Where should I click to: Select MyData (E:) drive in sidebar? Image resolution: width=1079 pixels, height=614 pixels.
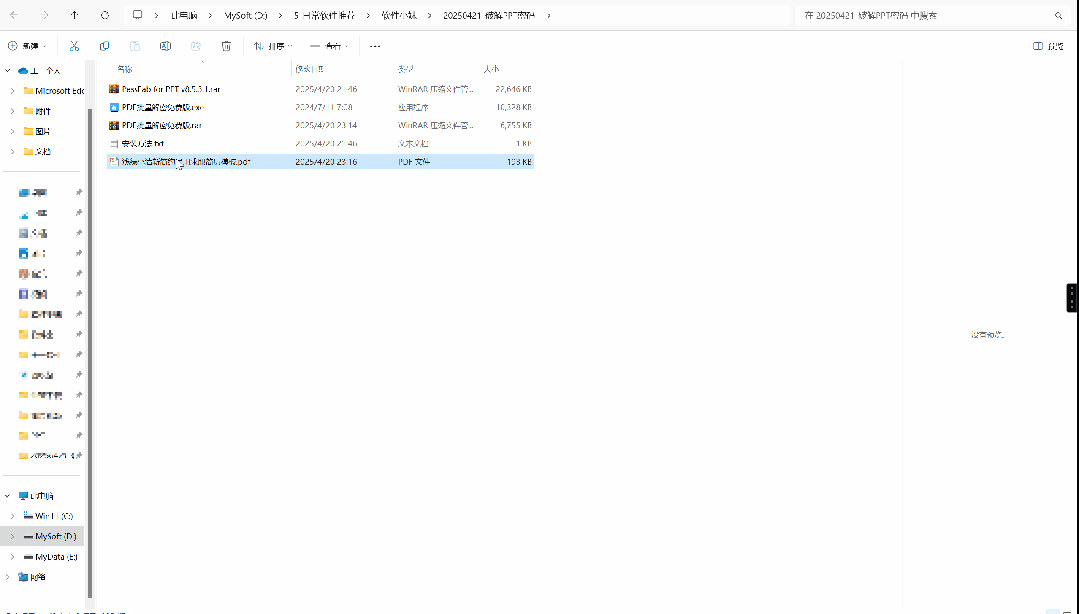(55, 556)
